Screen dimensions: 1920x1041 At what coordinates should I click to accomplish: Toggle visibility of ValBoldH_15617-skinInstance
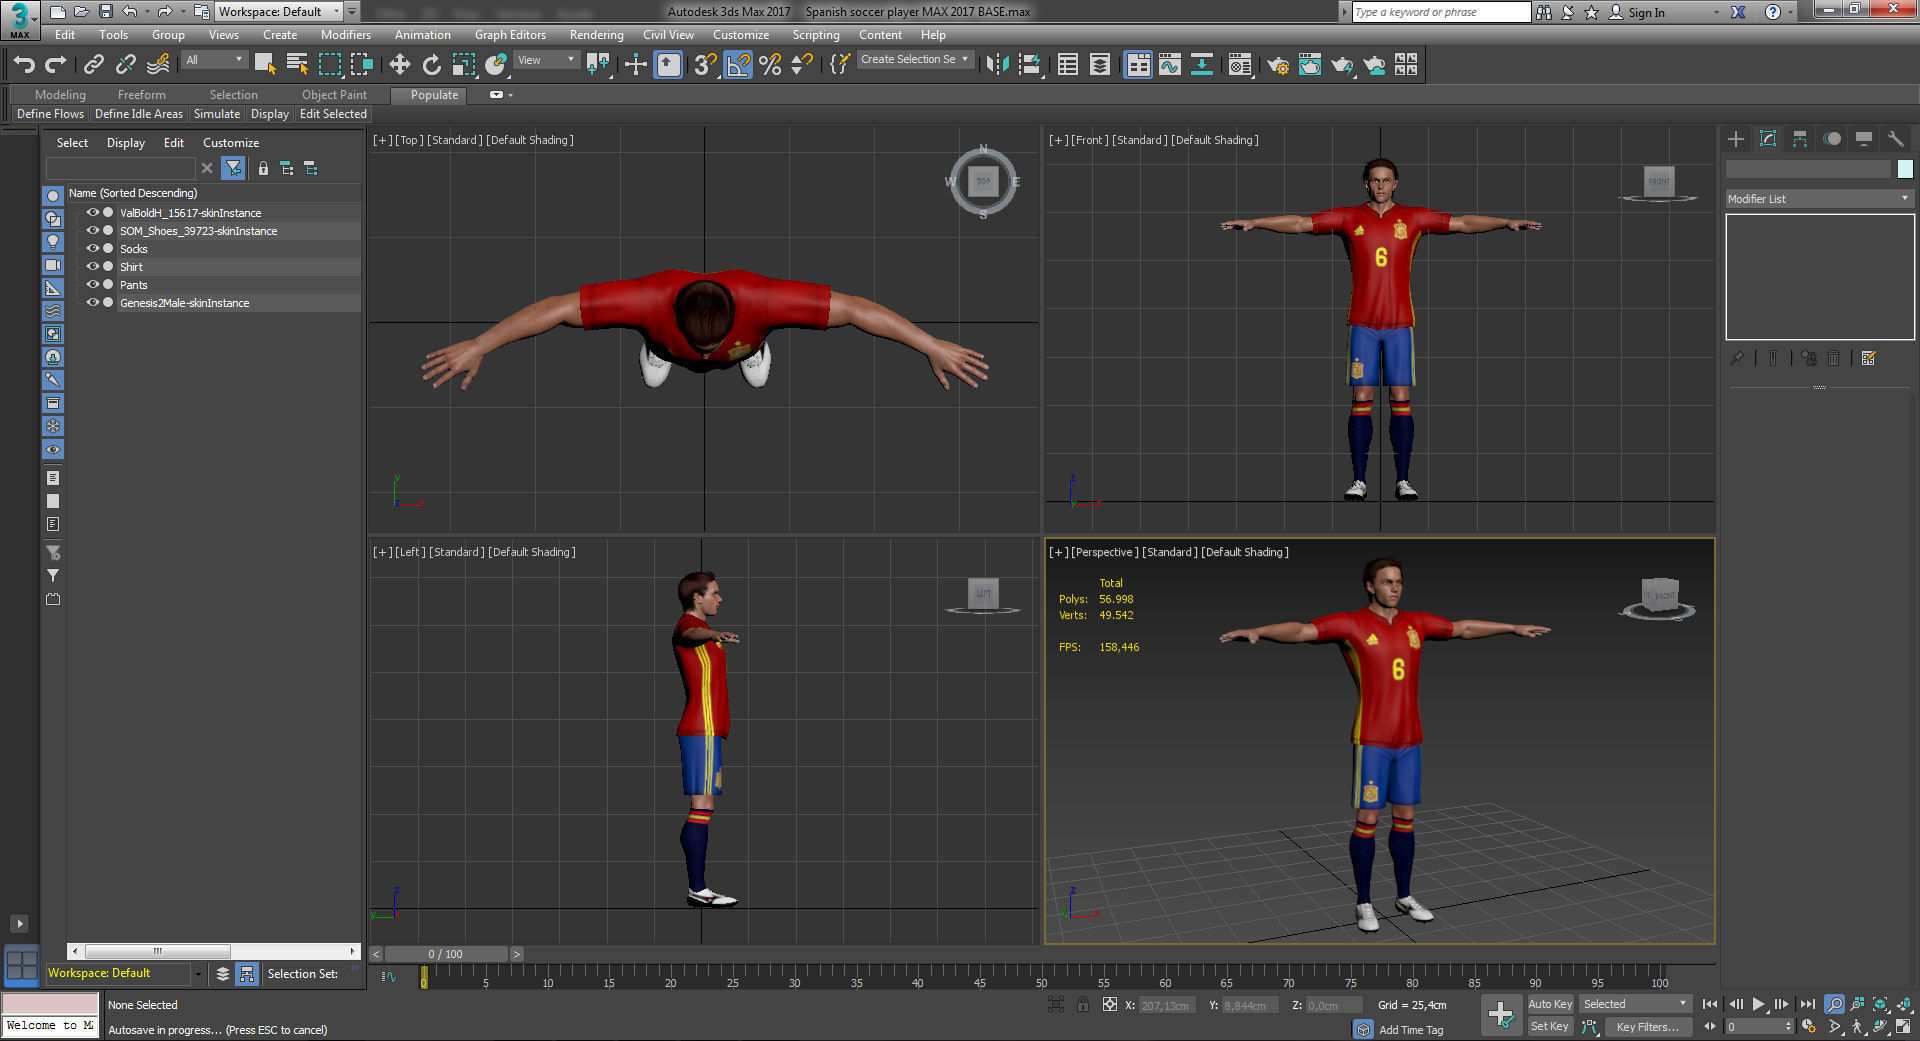point(93,212)
